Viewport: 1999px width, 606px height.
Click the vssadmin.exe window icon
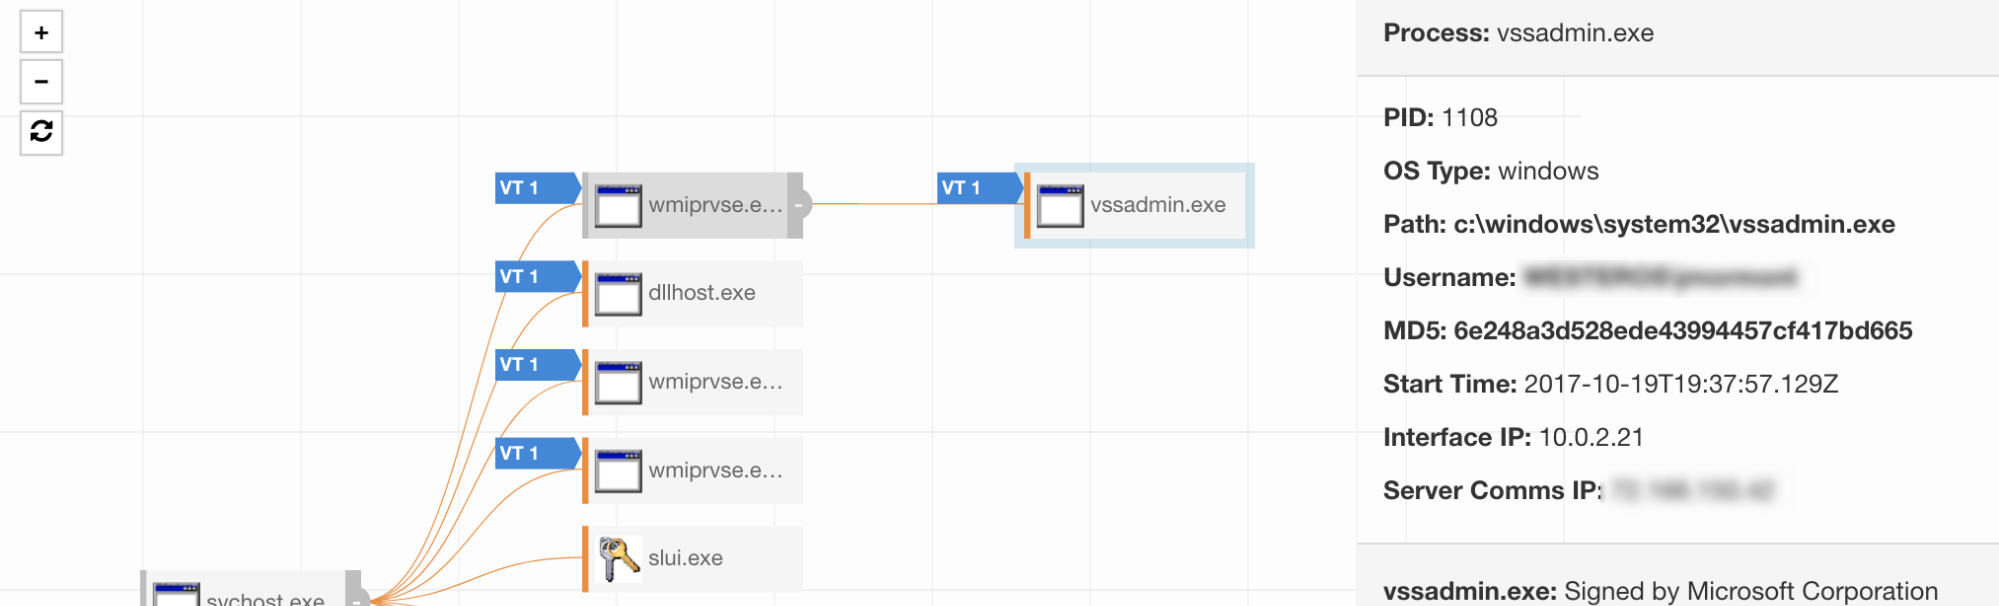click(x=1060, y=205)
